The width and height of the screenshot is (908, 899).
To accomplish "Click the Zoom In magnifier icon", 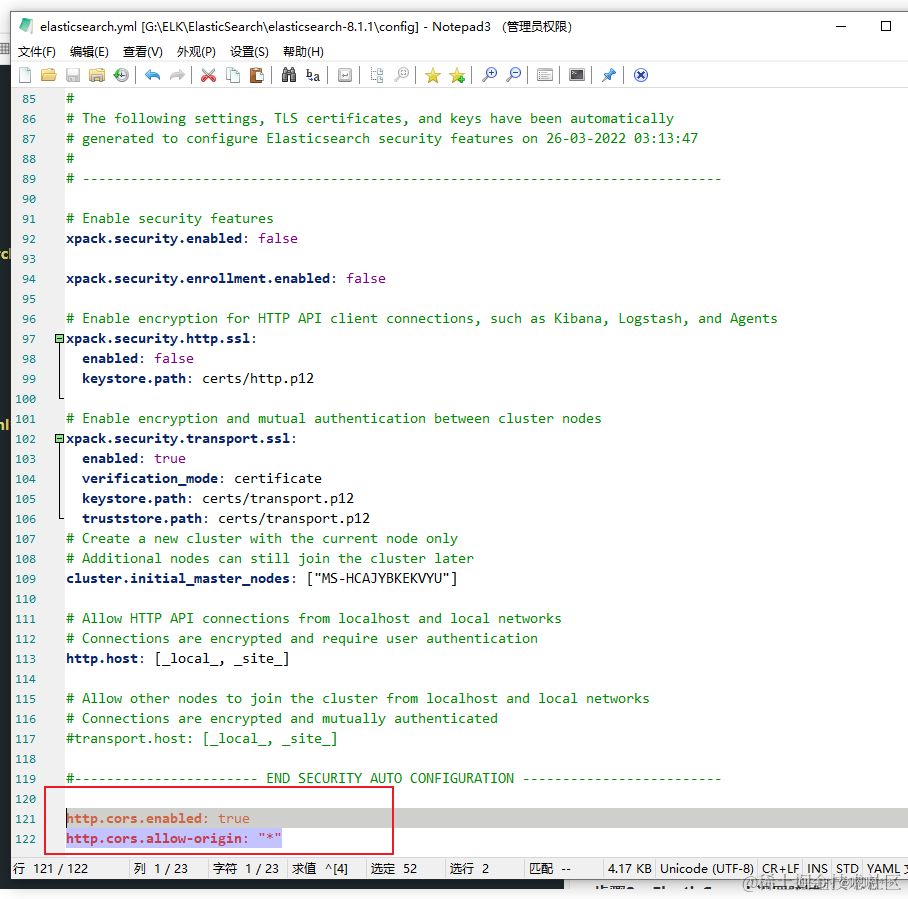I will 489,75.
